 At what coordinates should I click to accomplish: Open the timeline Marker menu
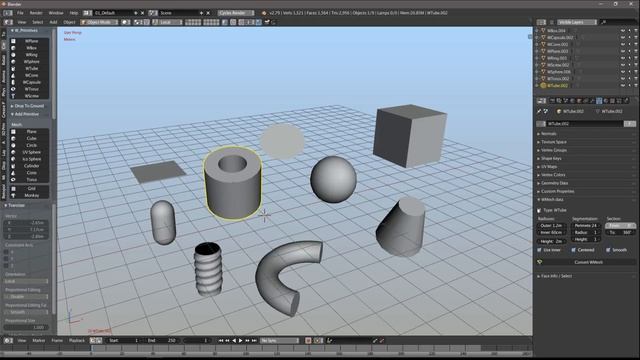tap(39, 340)
